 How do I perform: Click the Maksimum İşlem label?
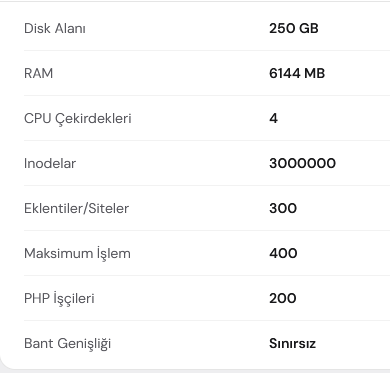click(x=77, y=253)
